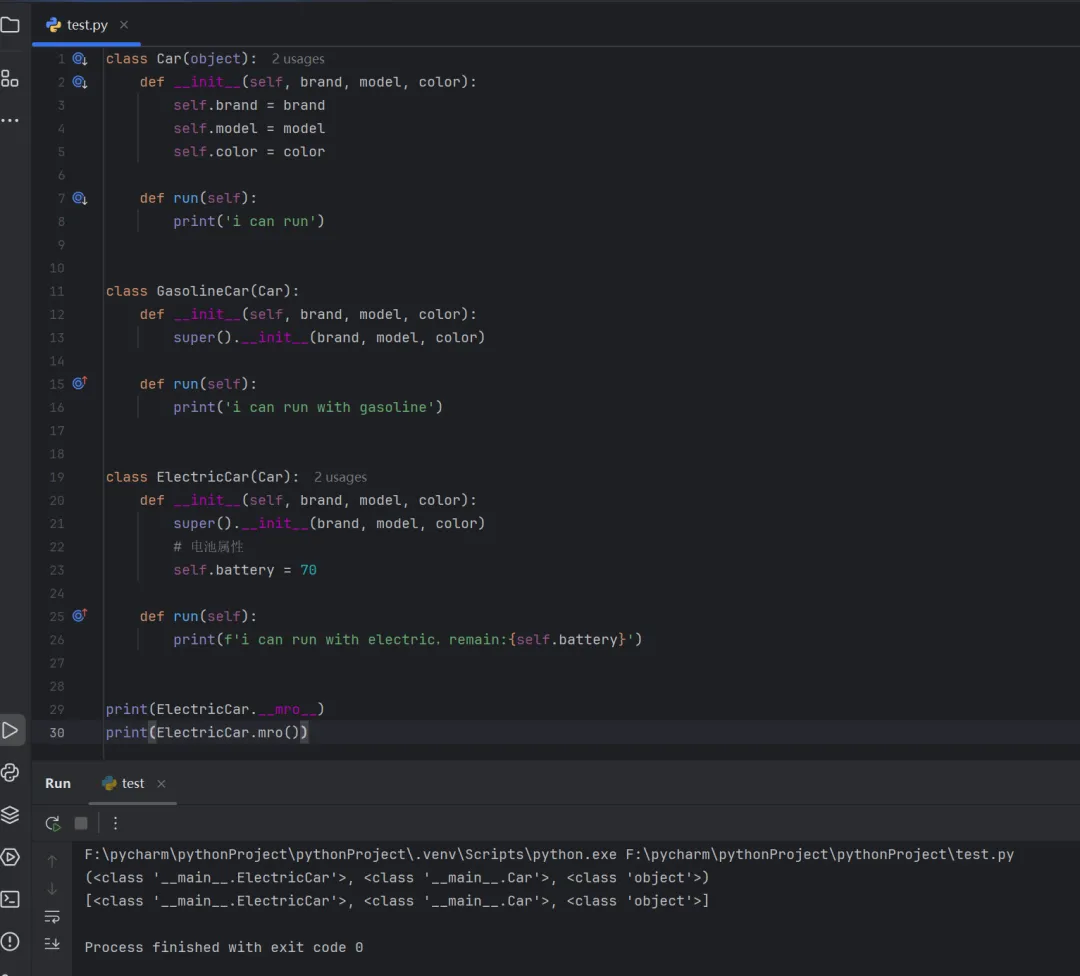Click the Stop process button
Screen dimensions: 1080x976
click(81, 823)
